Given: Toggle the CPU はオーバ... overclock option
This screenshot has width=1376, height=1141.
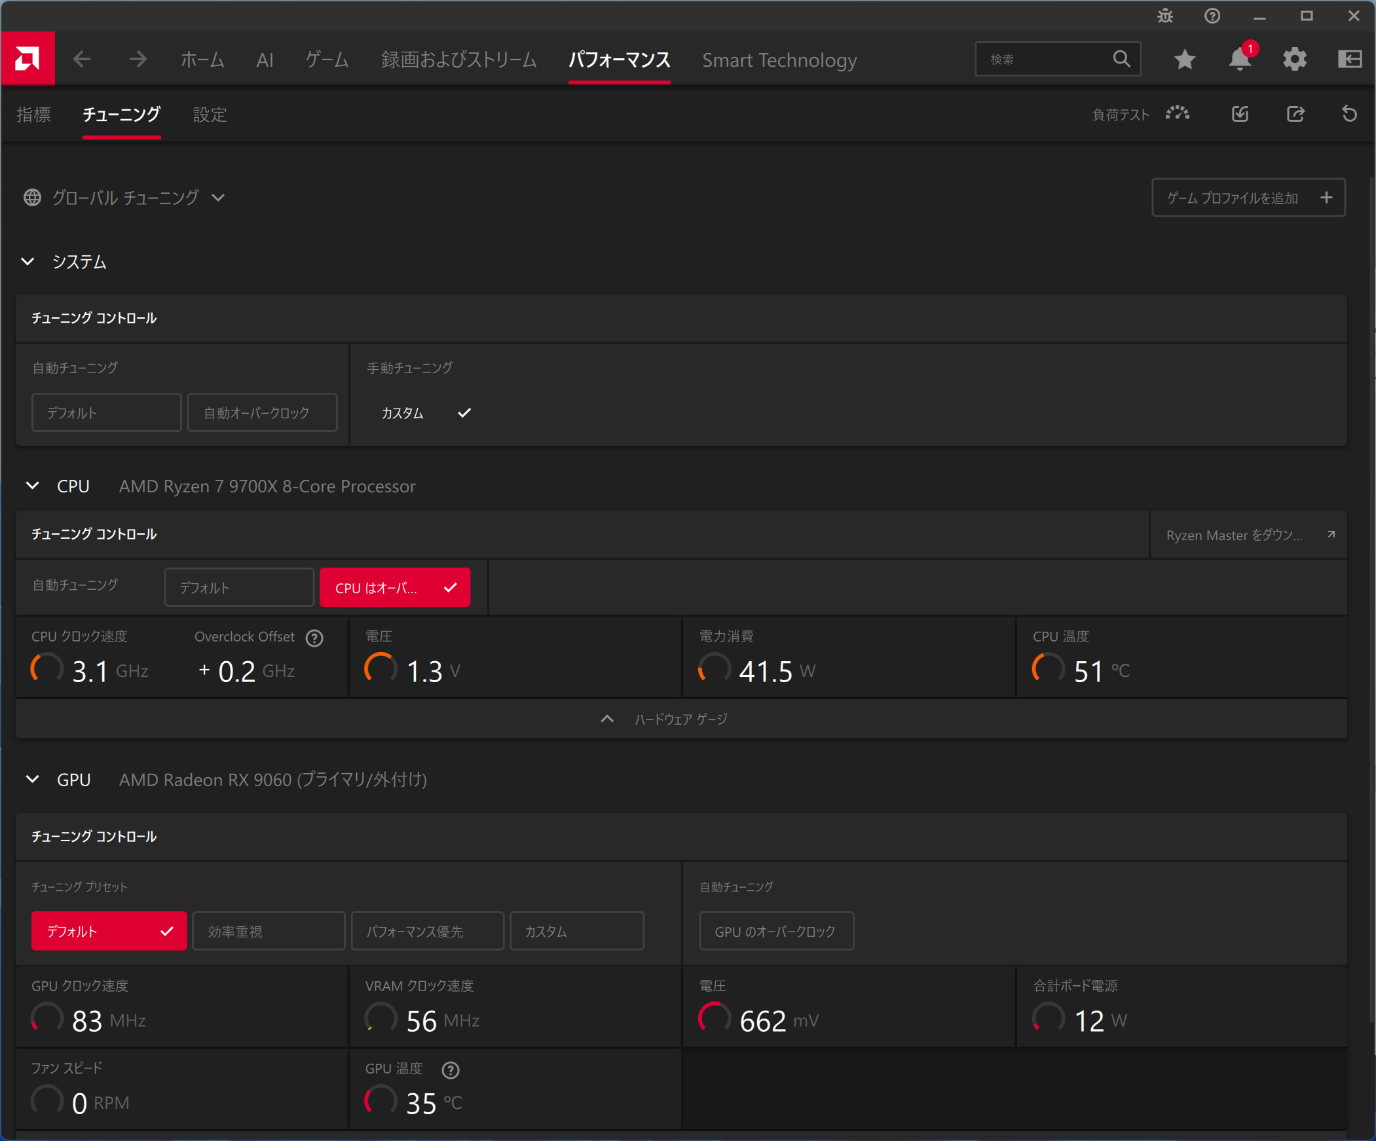Looking at the screenshot, I should click(395, 588).
